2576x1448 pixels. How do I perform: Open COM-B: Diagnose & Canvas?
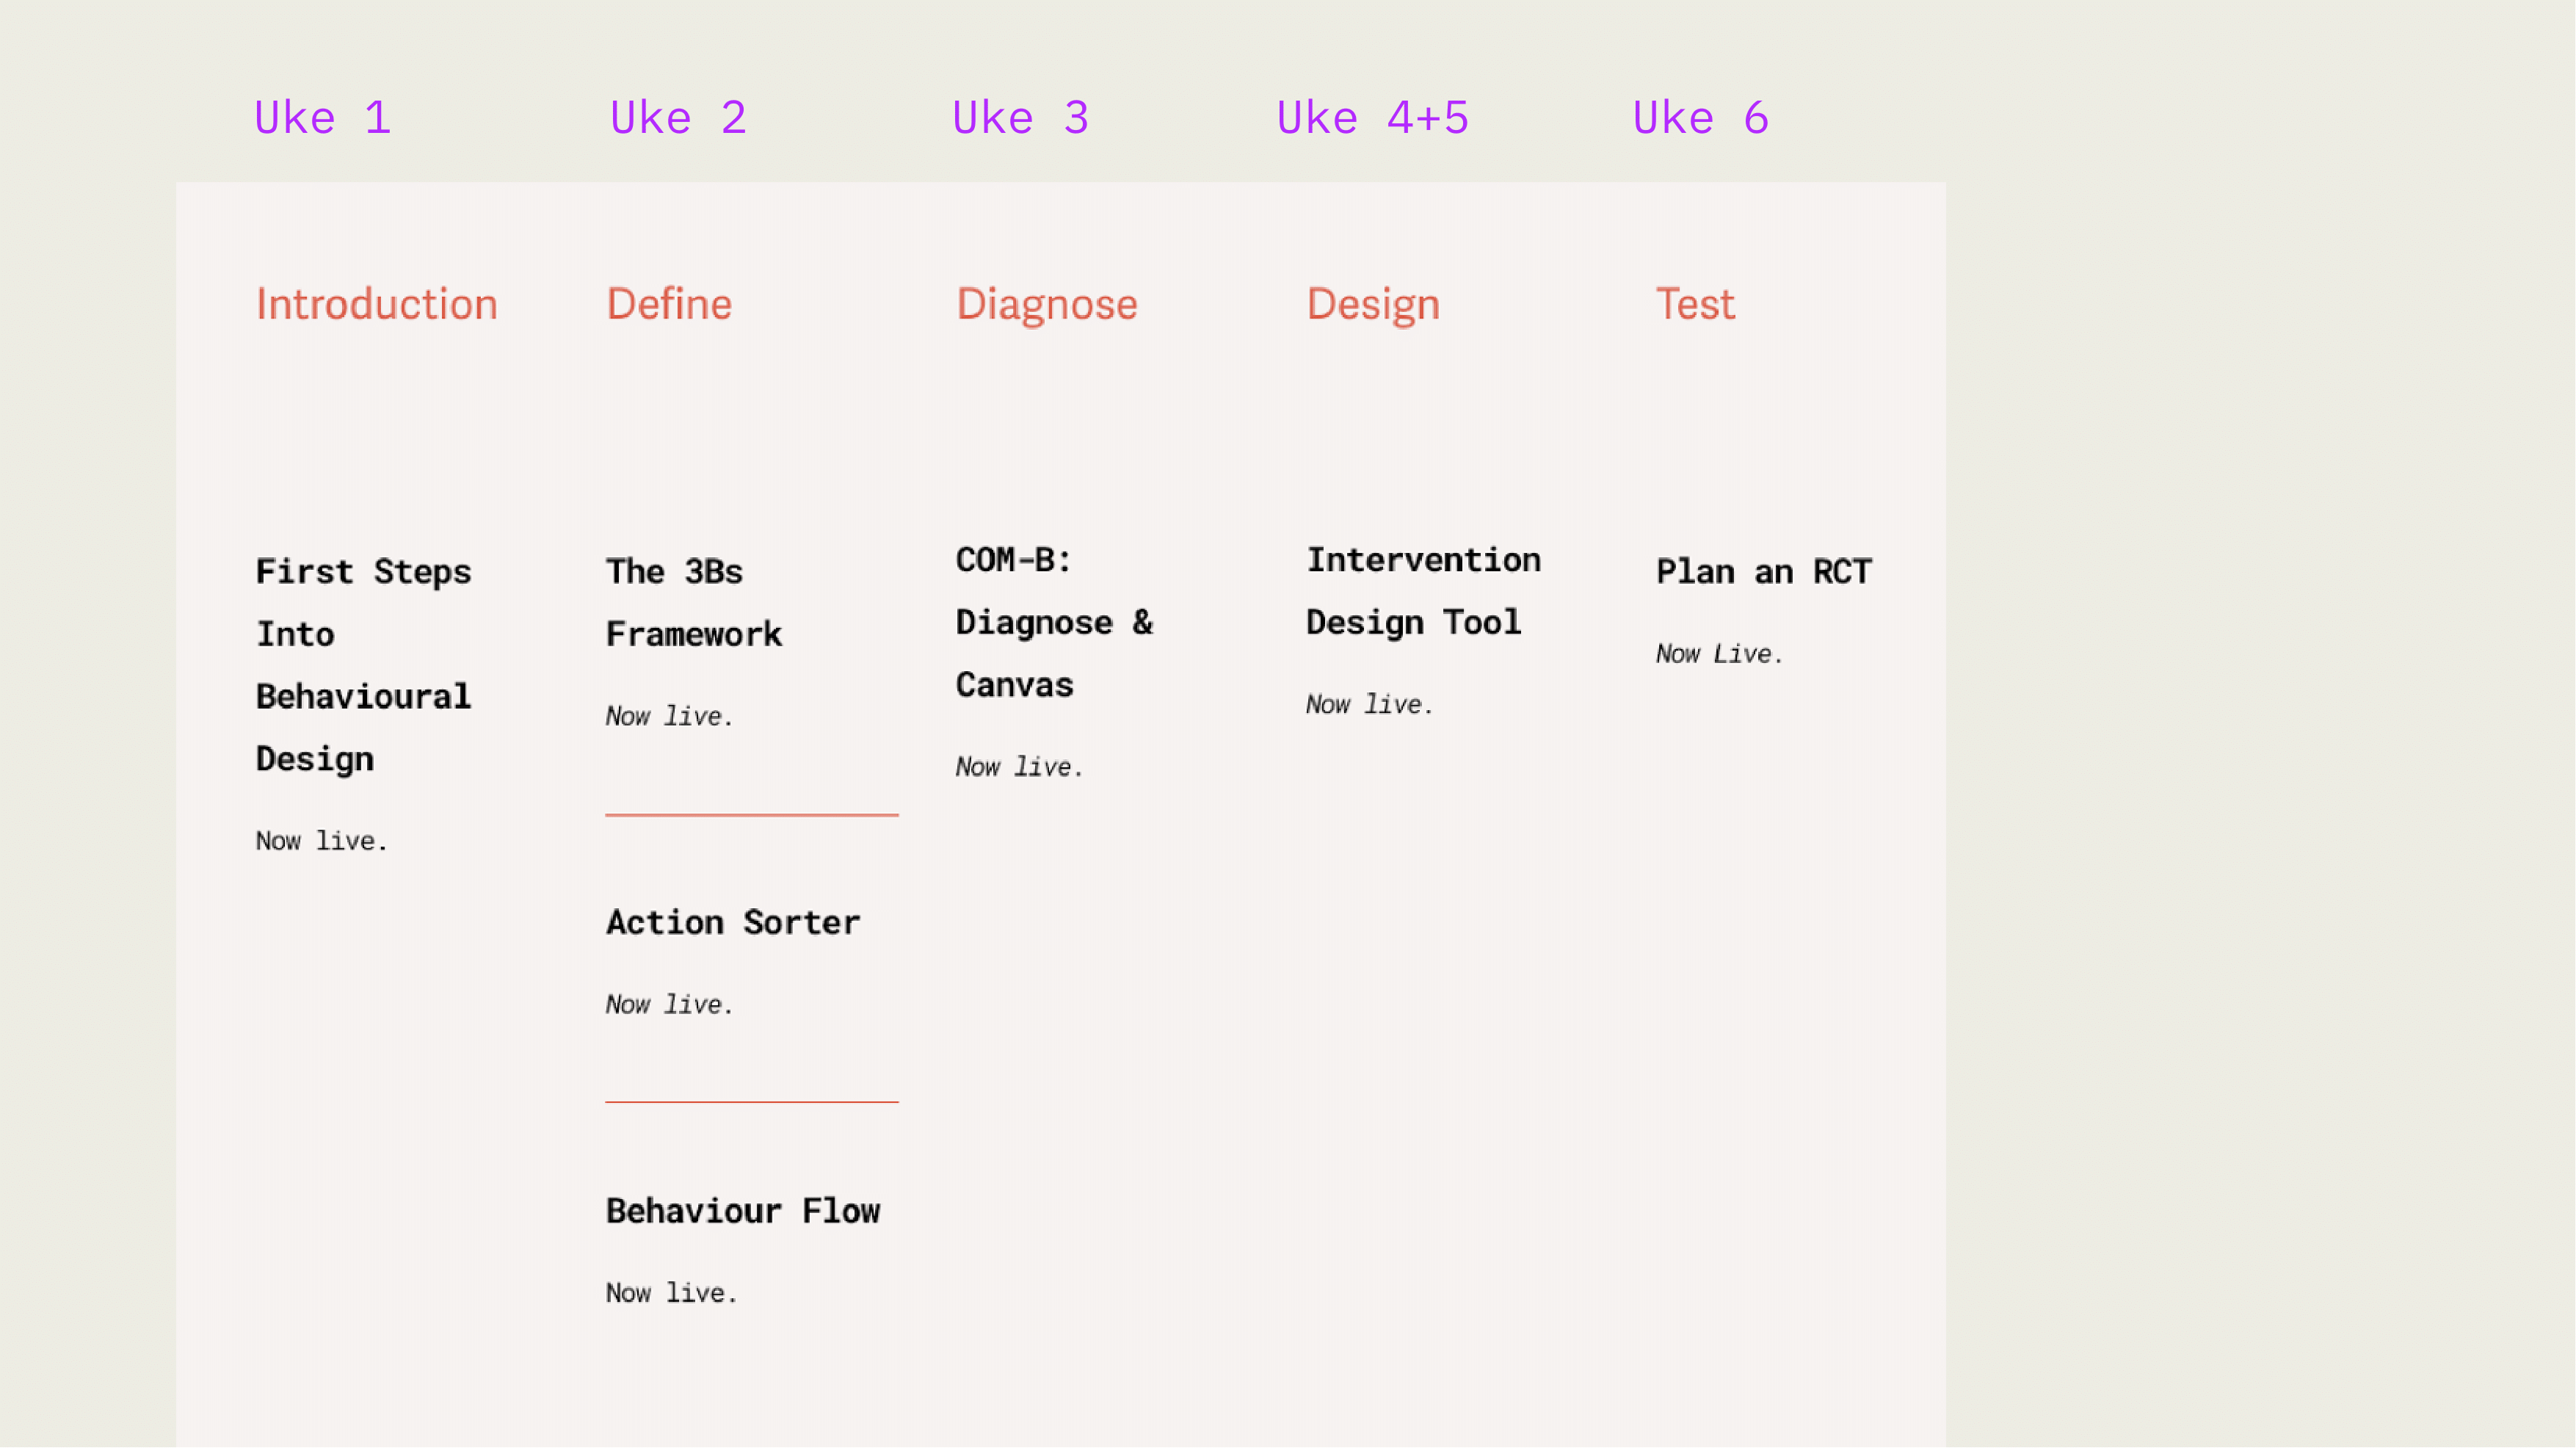click(x=1055, y=622)
